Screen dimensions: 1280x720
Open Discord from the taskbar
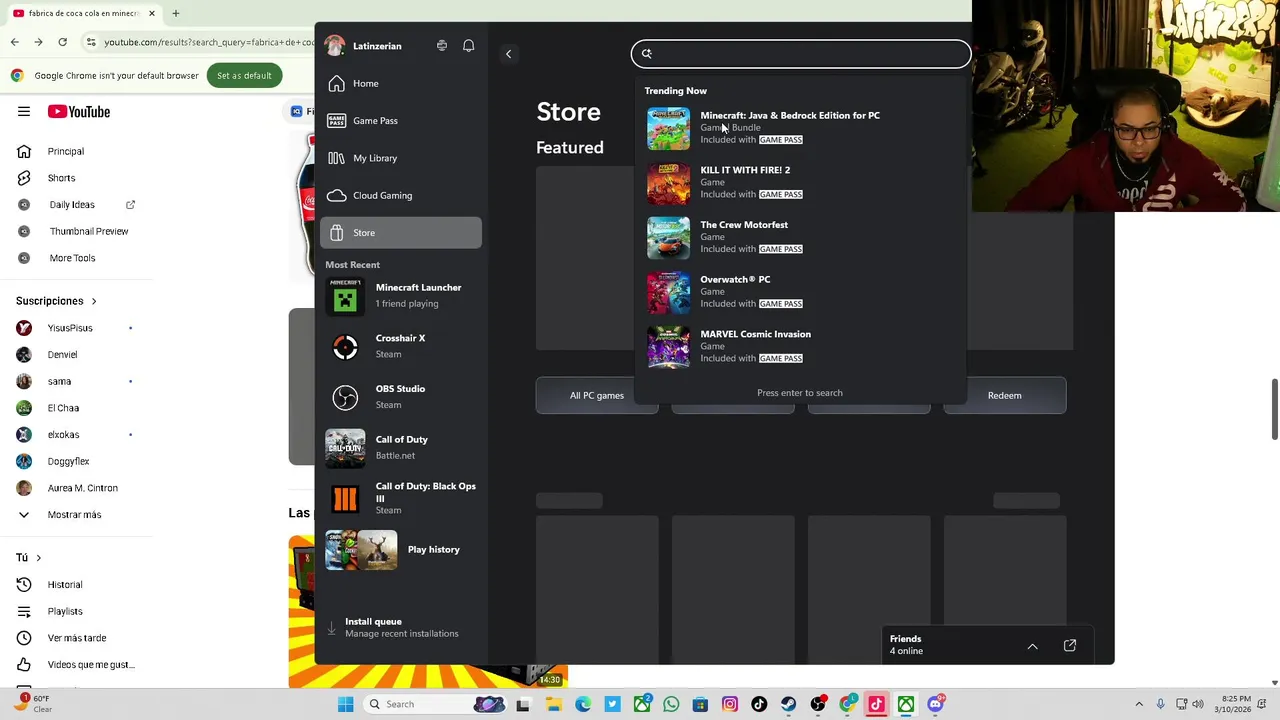point(936,705)
